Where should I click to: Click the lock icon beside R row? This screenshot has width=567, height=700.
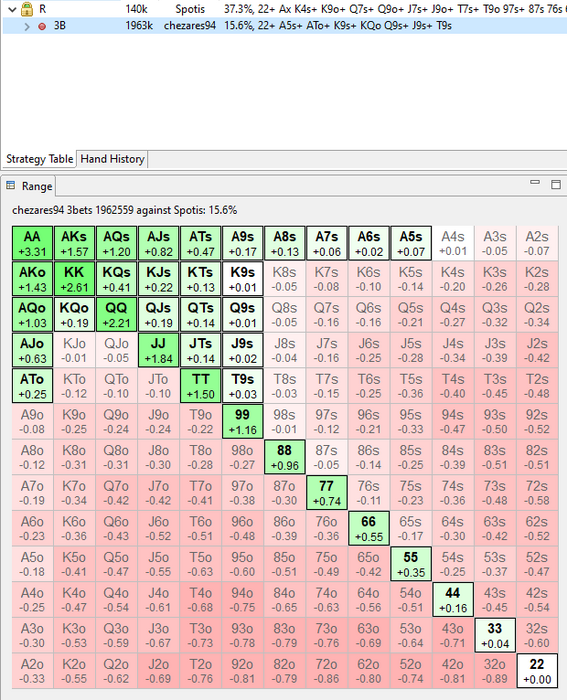pos(27,9)
